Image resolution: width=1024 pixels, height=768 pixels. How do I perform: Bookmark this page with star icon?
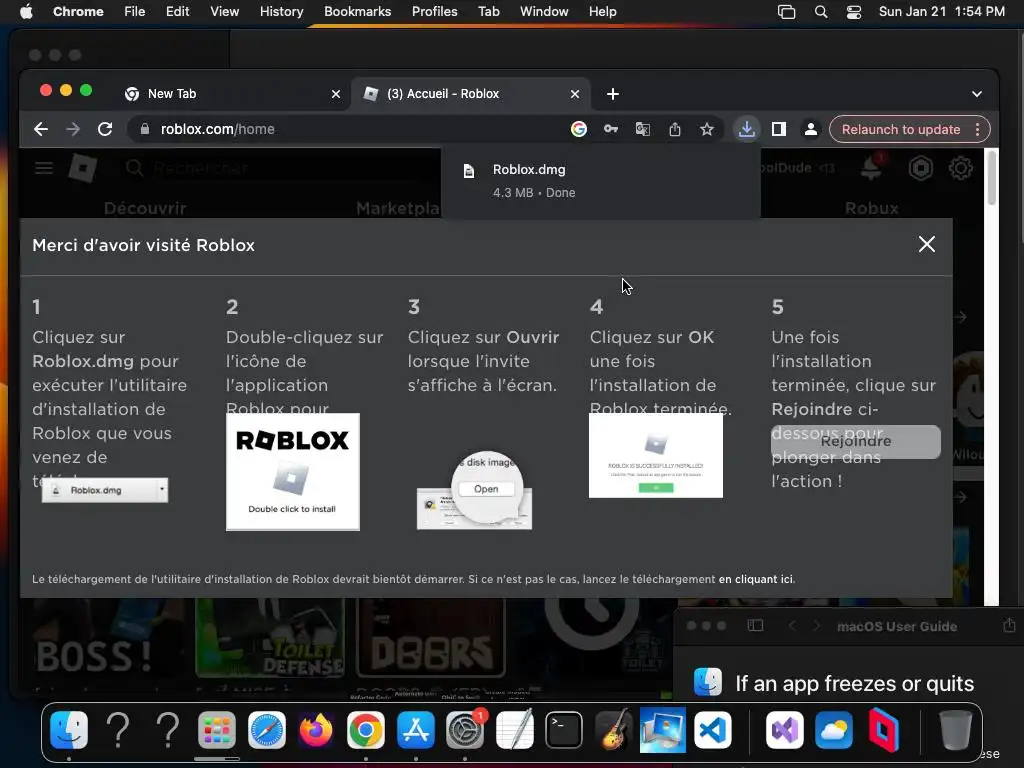707,129
